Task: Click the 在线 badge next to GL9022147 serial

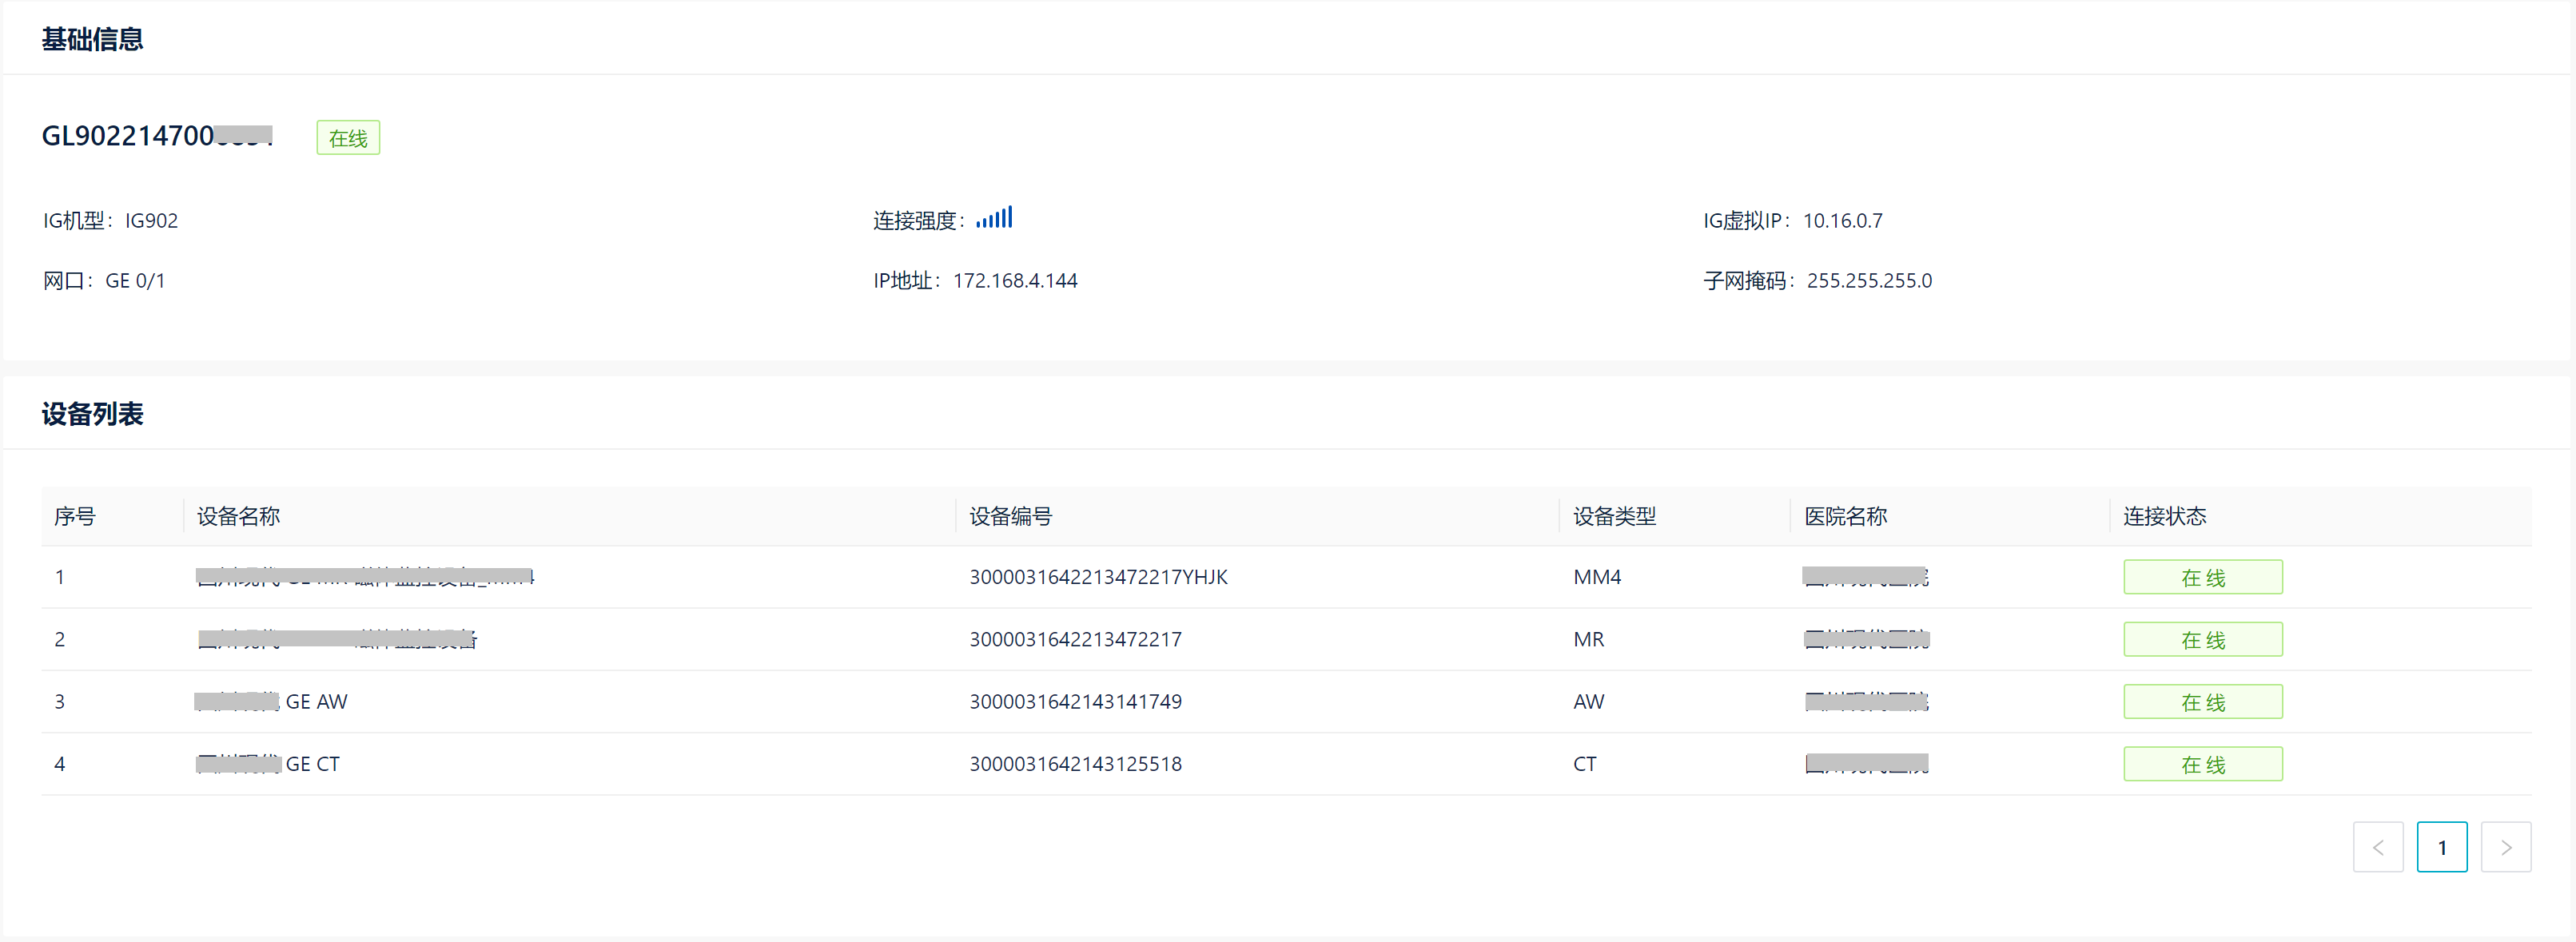Action: (x=347, y=137)
